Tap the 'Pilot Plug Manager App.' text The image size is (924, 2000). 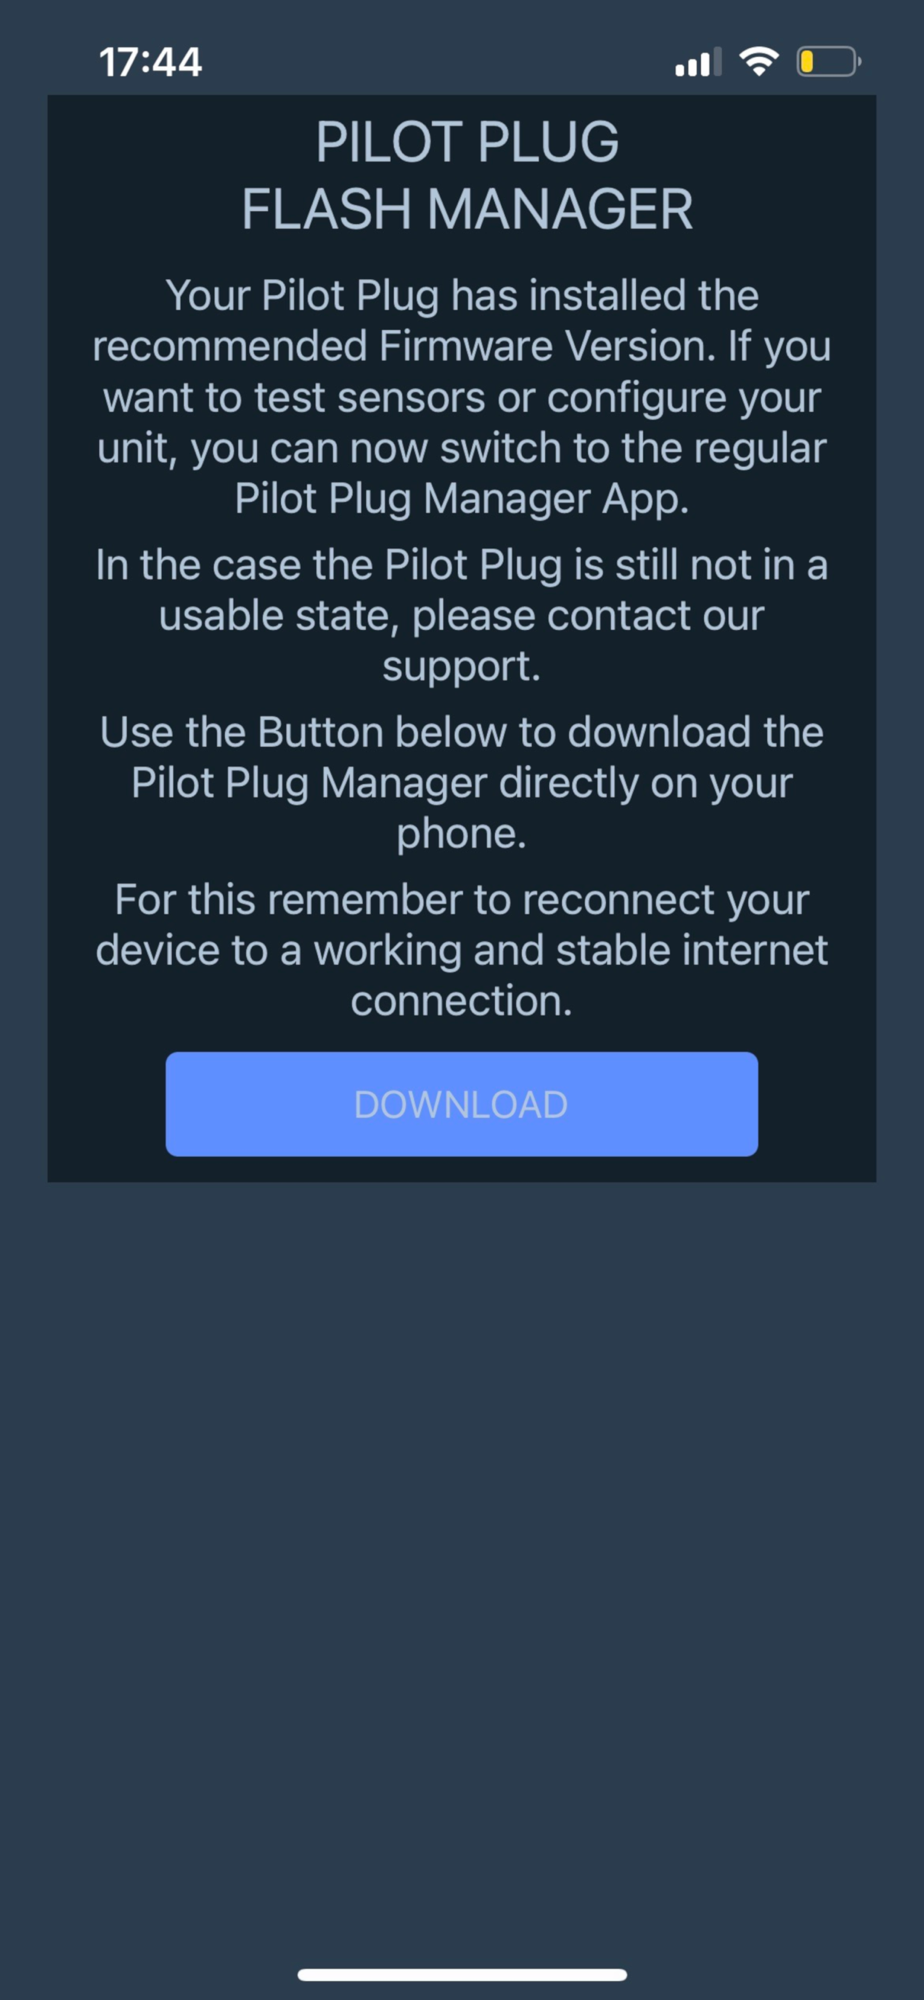coord(462,499)
